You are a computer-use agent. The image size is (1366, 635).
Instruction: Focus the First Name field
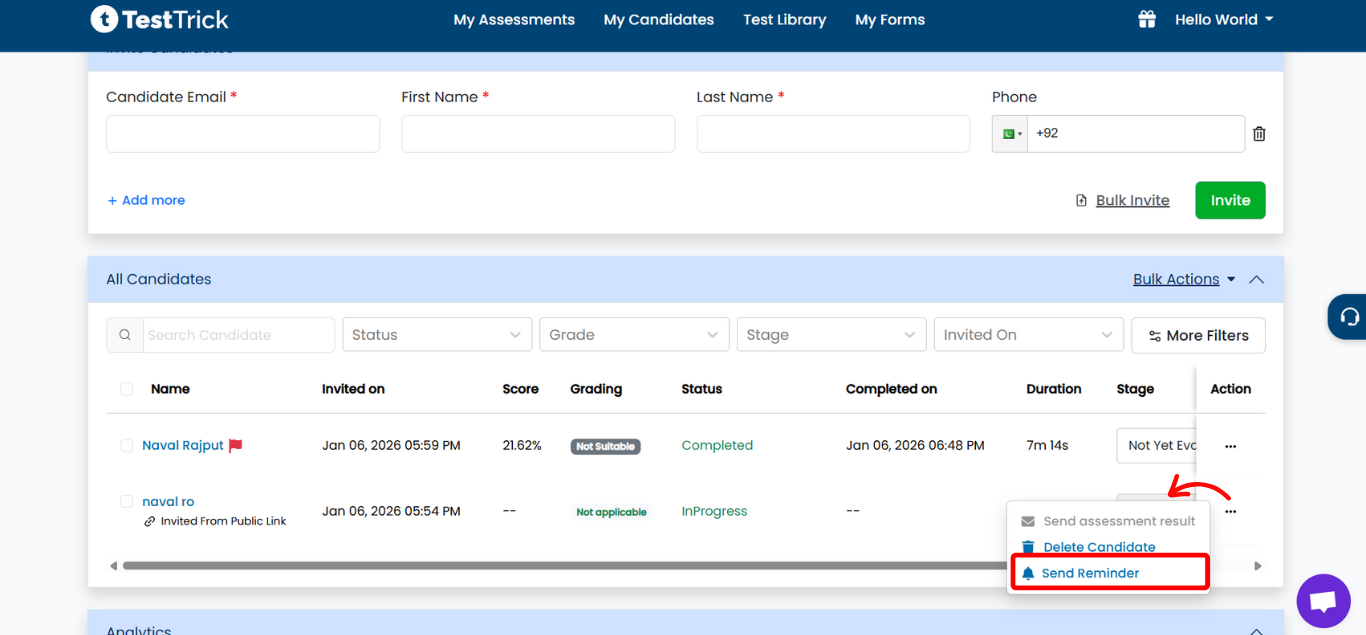(x=538, y=134)
